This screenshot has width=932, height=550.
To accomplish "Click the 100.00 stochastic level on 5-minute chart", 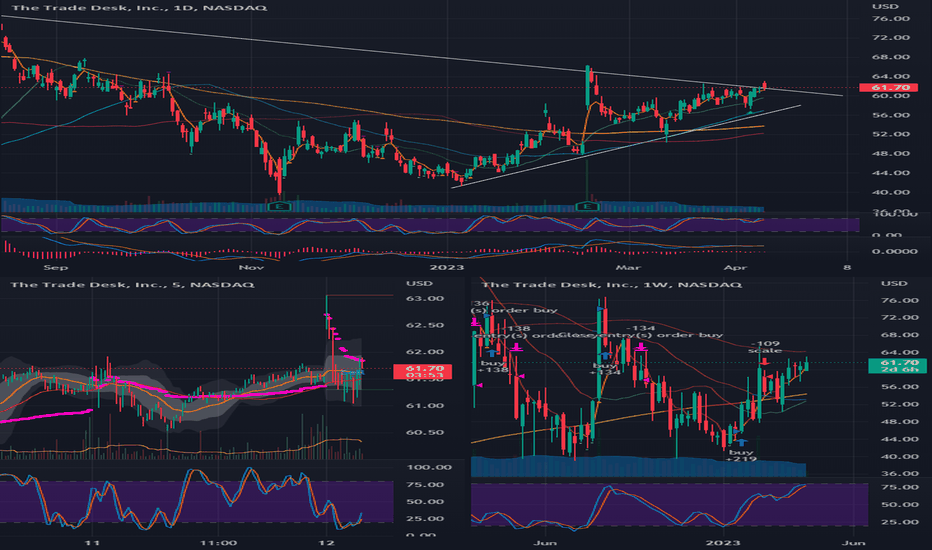I will 427,467.
